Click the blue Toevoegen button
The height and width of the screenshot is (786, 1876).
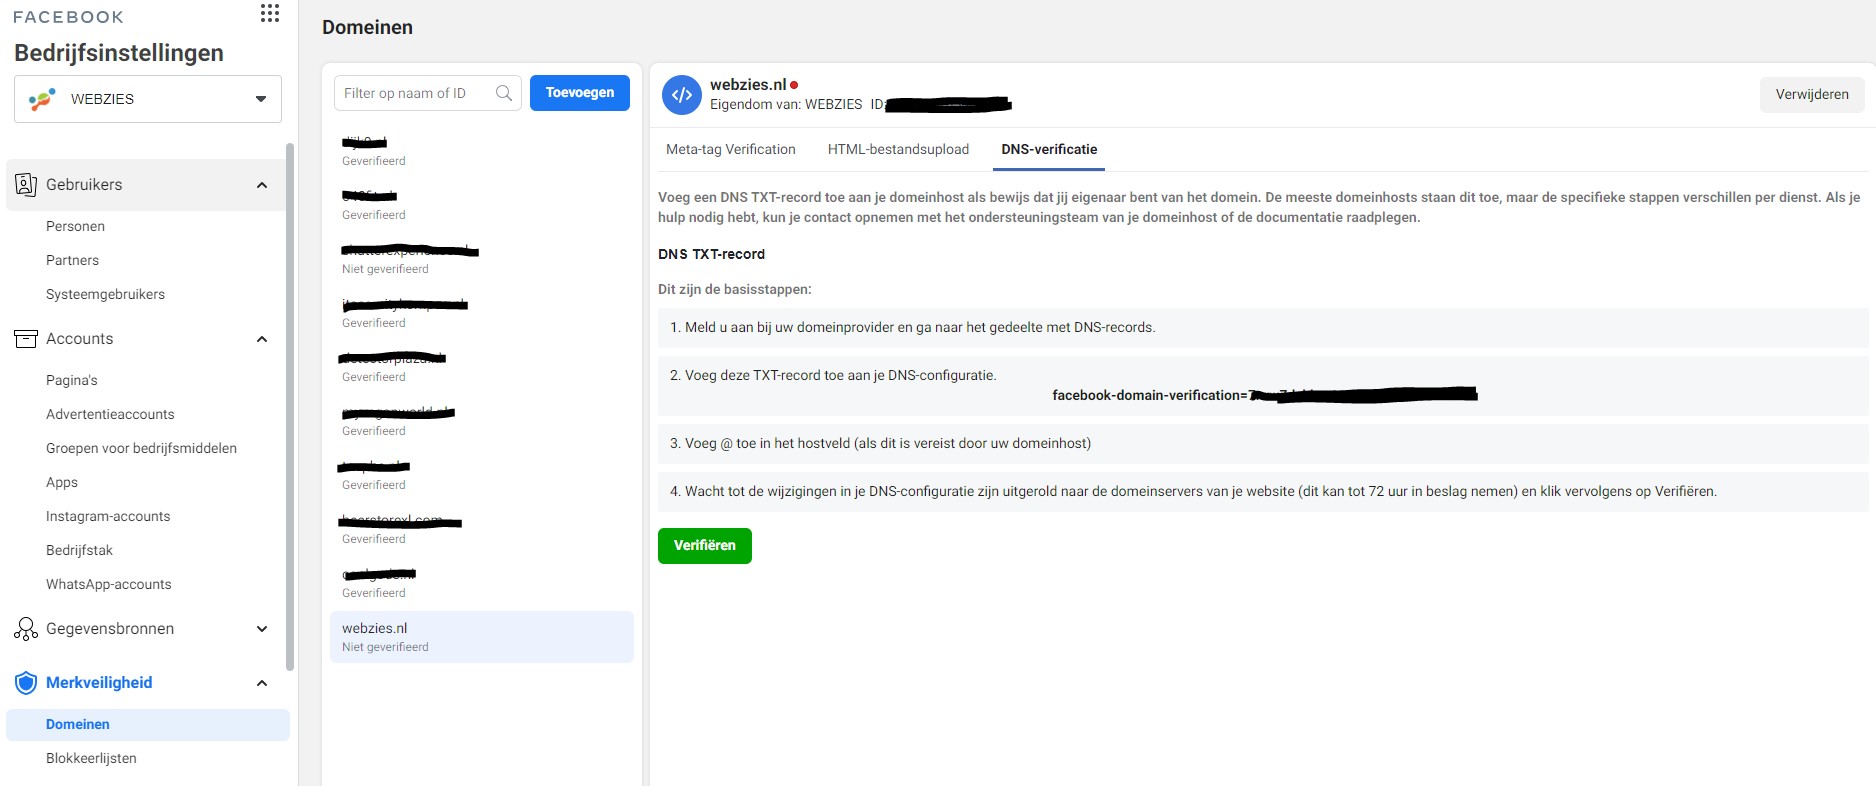coord(580,93)
